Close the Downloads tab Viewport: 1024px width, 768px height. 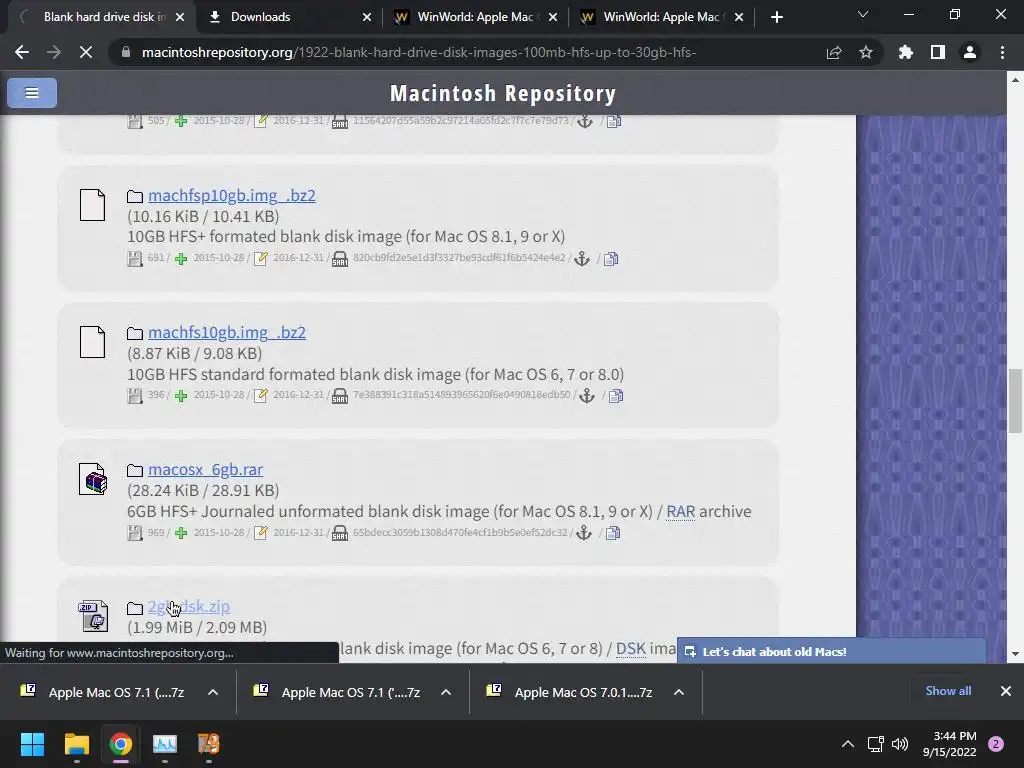pyautogui.click(x=367, y=17)
